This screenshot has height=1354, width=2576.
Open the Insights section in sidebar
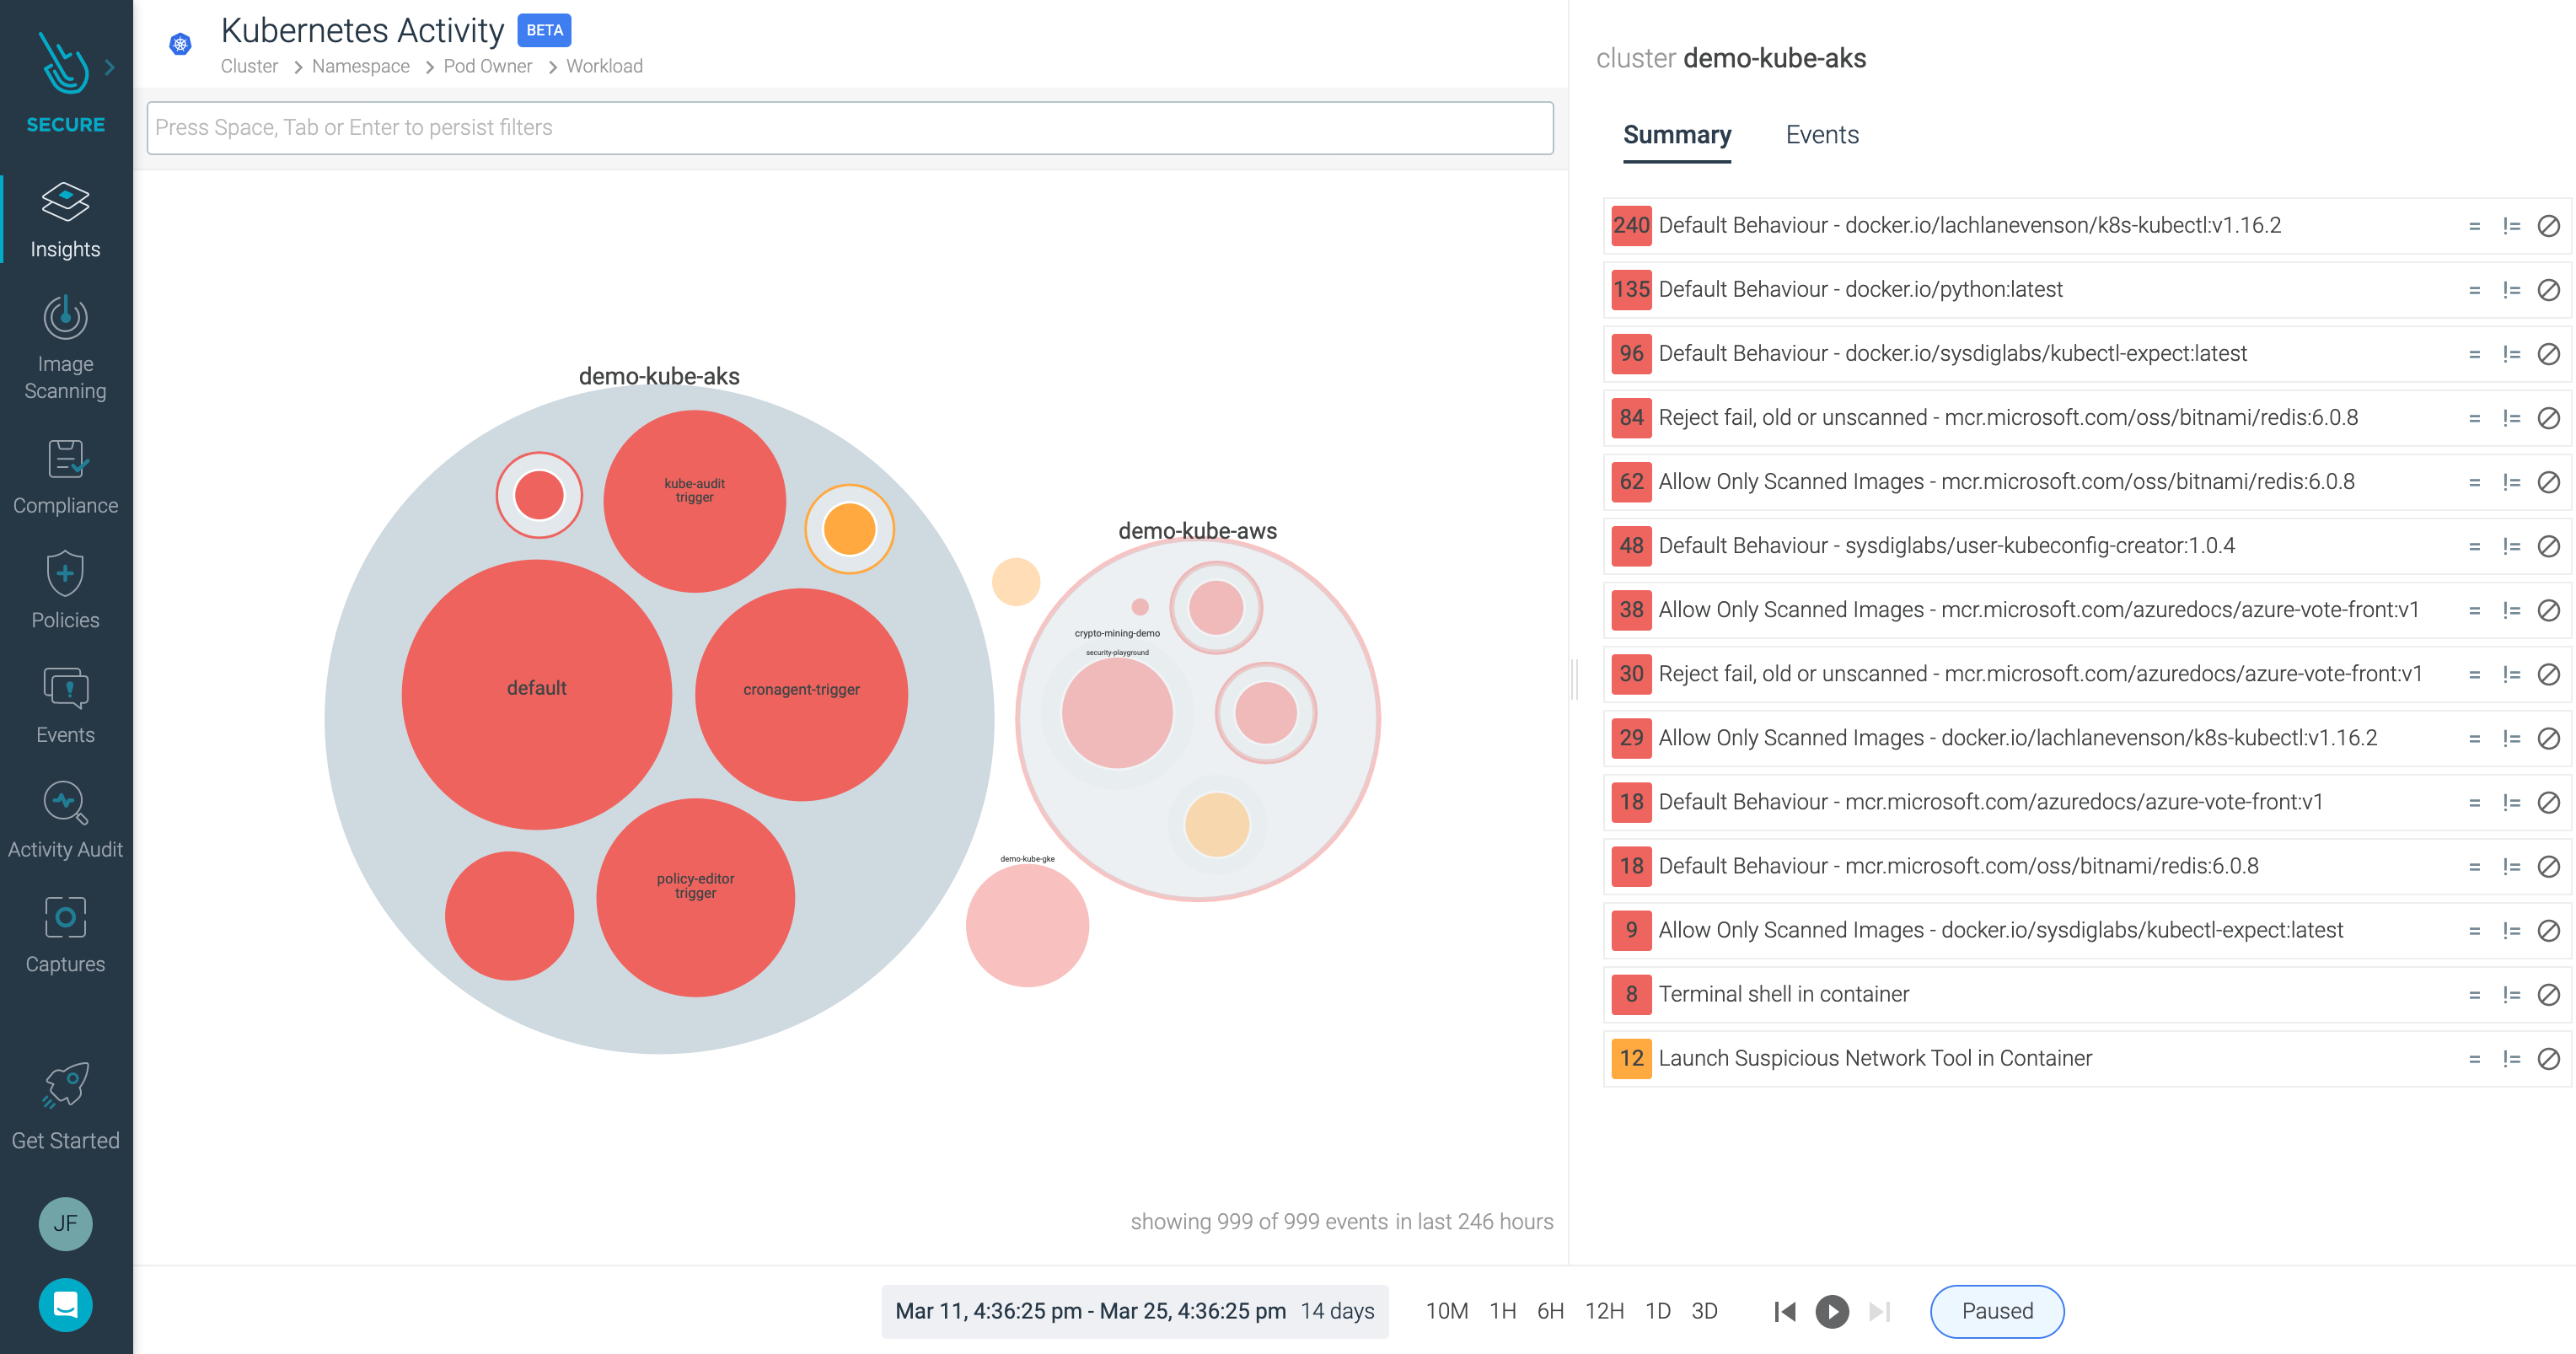point(66,220)
